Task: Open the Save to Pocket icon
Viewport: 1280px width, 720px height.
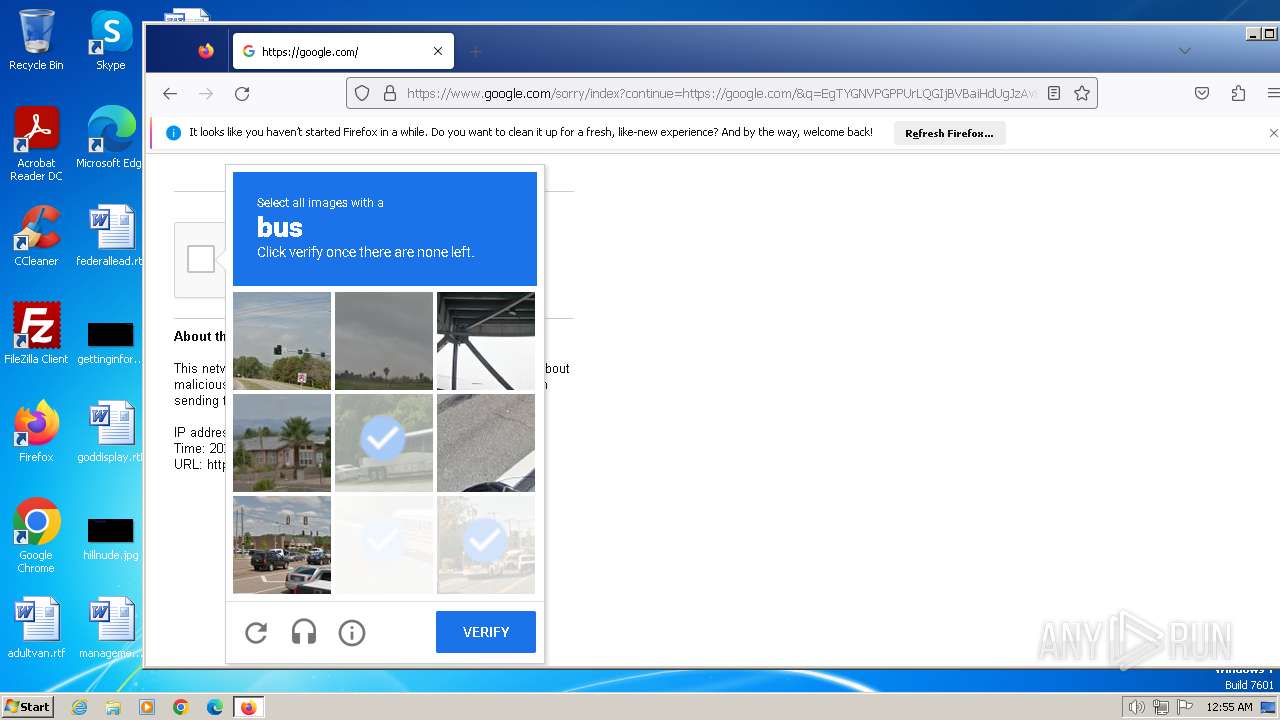Action: 1202,93
